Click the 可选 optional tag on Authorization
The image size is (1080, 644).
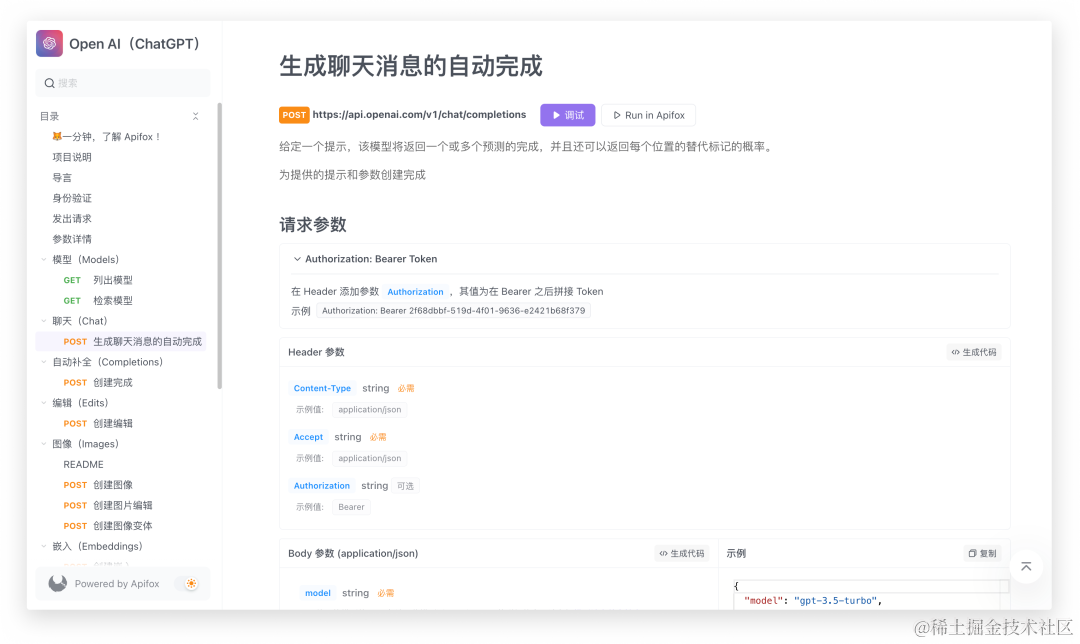pyautogui.click(x=405, y=486)
